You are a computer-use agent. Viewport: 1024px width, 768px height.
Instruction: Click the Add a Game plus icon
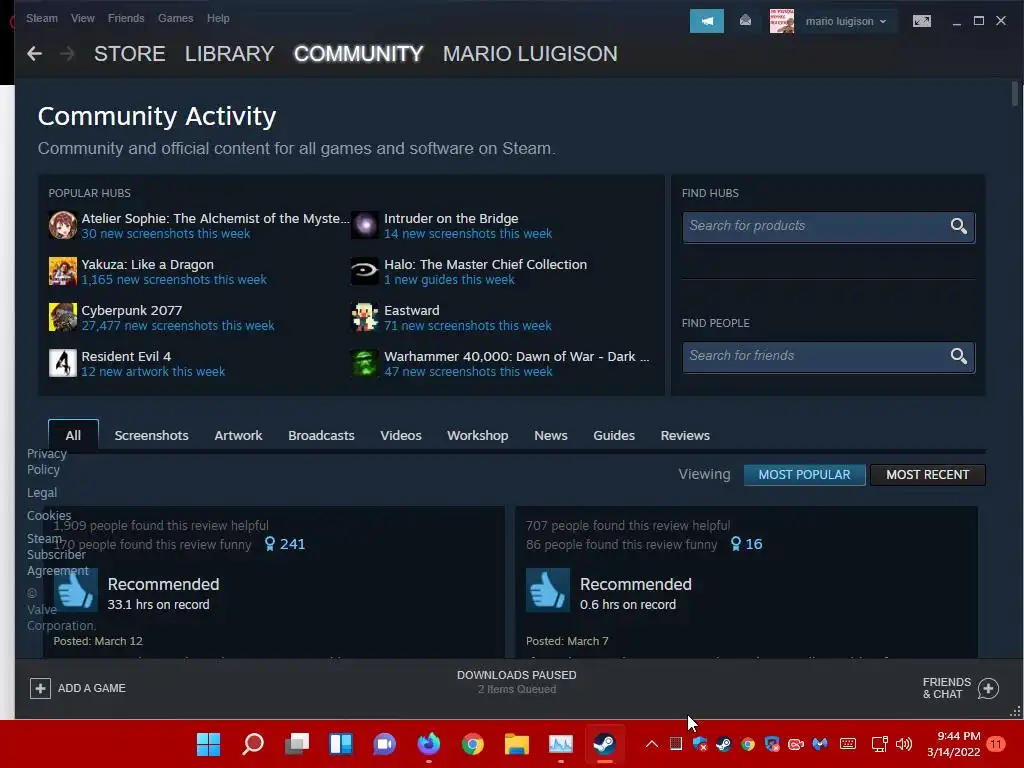pyautogui.click(x=40, y=688)
